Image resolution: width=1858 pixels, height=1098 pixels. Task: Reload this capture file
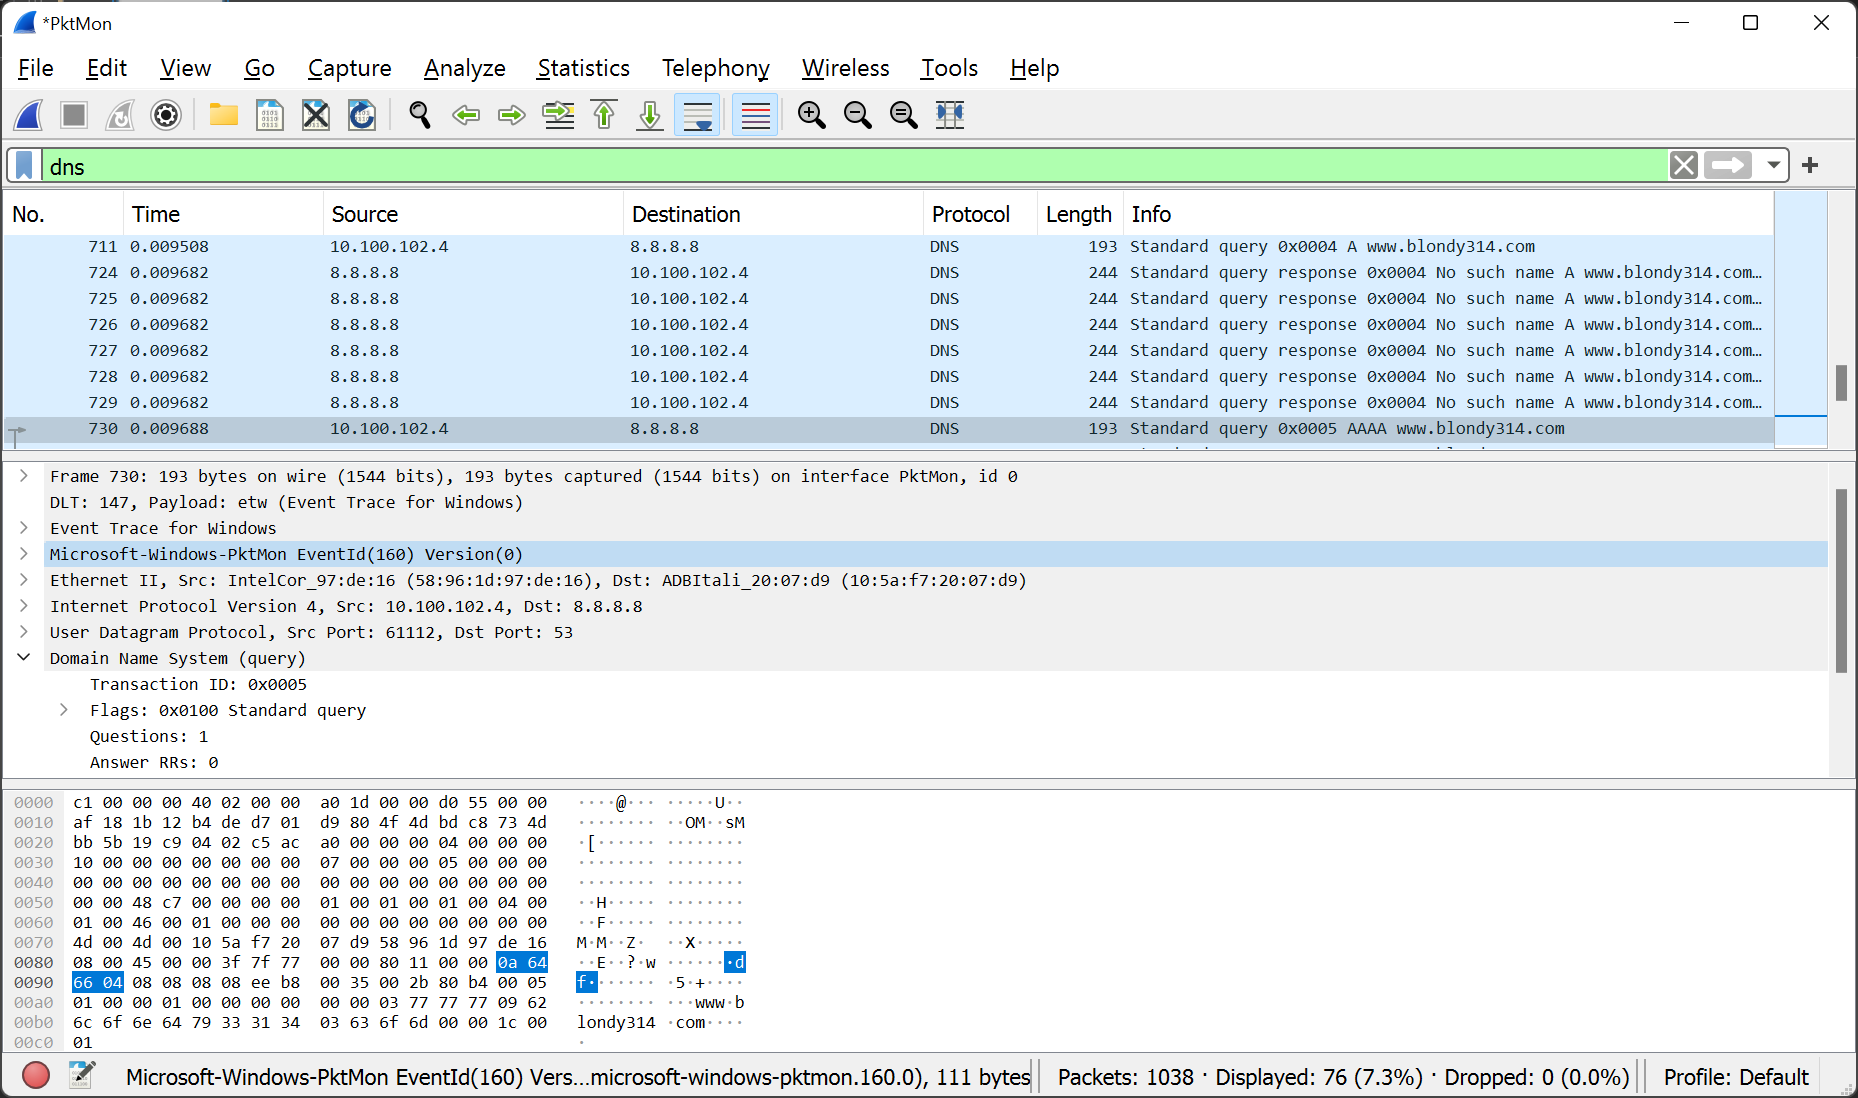tap(362, 115)
